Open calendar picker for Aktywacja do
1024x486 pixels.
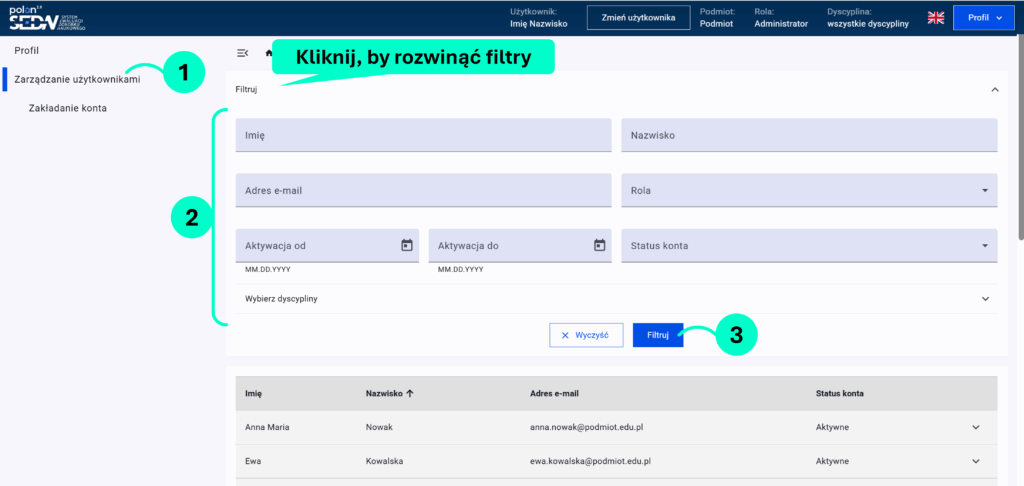coord(599,245)
